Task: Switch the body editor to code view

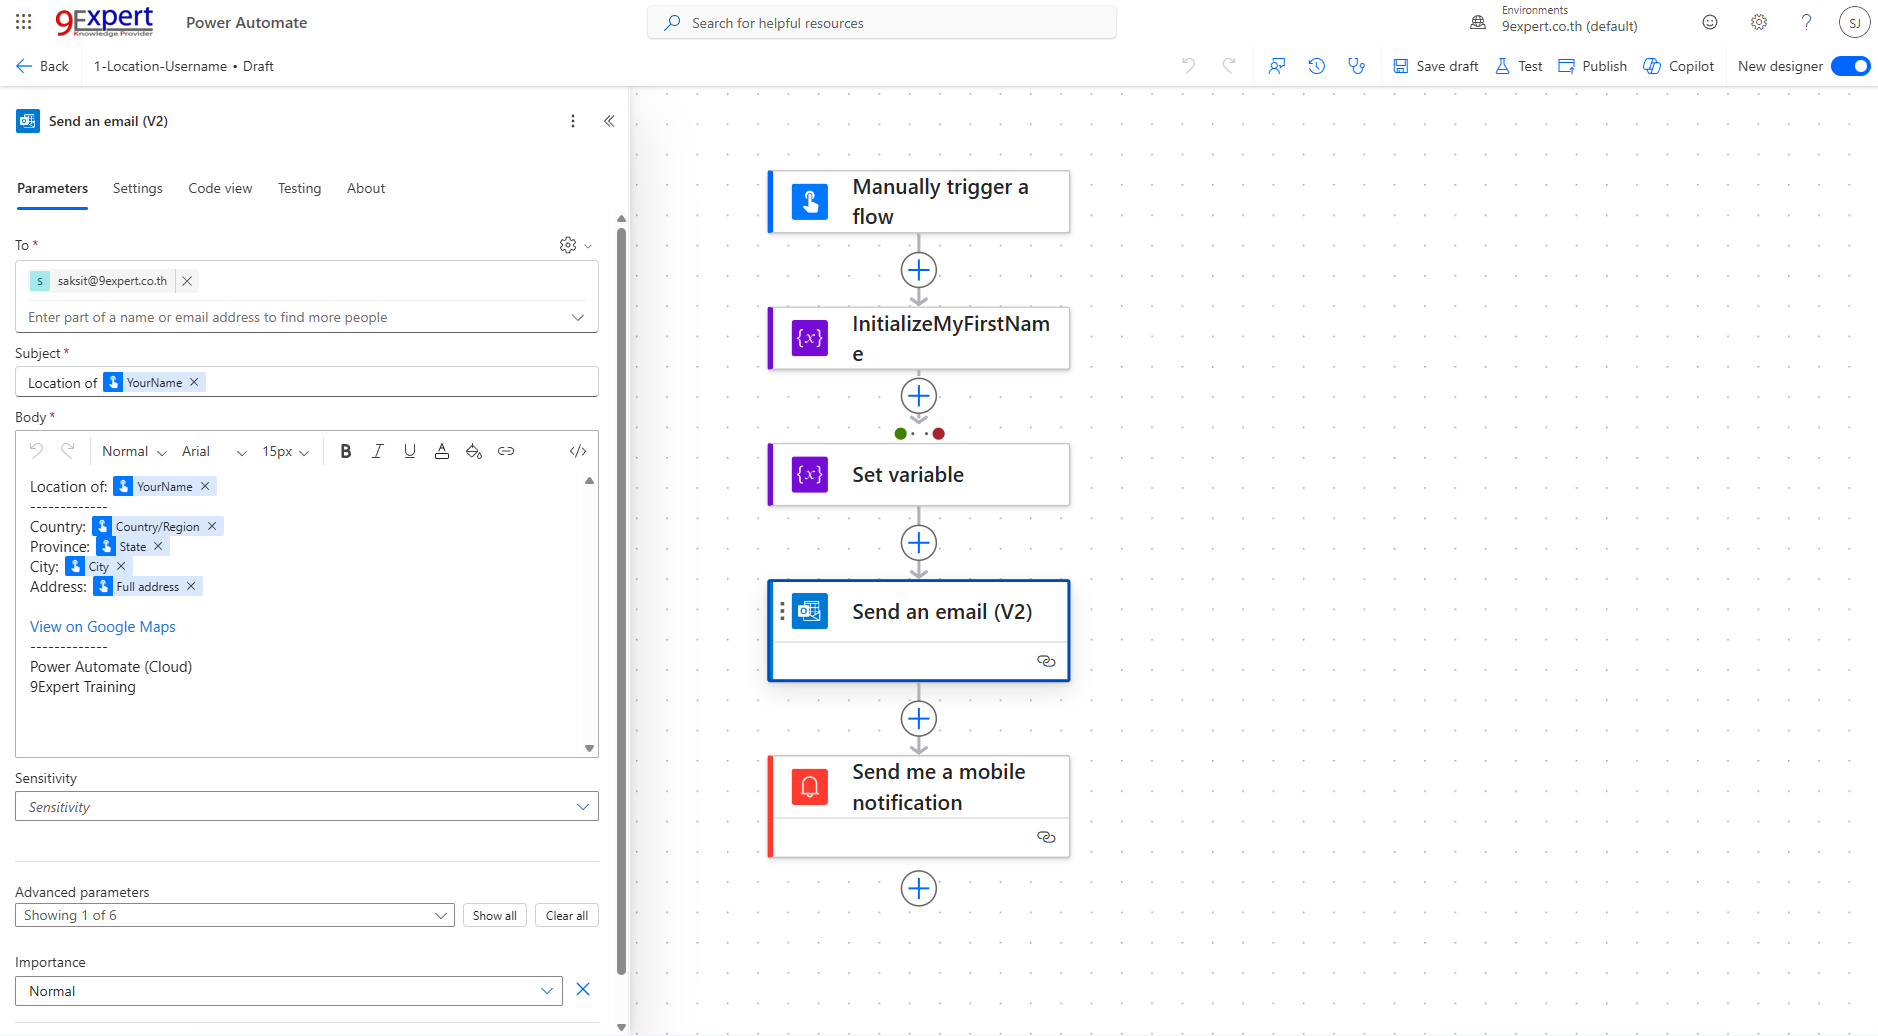Action: (x=577, y=451)
